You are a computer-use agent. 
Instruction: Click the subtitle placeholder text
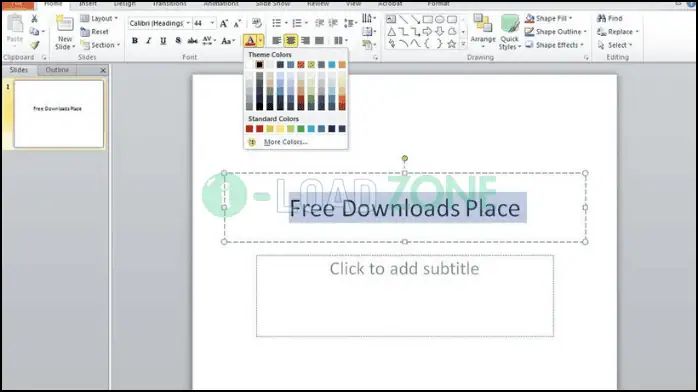404,269
